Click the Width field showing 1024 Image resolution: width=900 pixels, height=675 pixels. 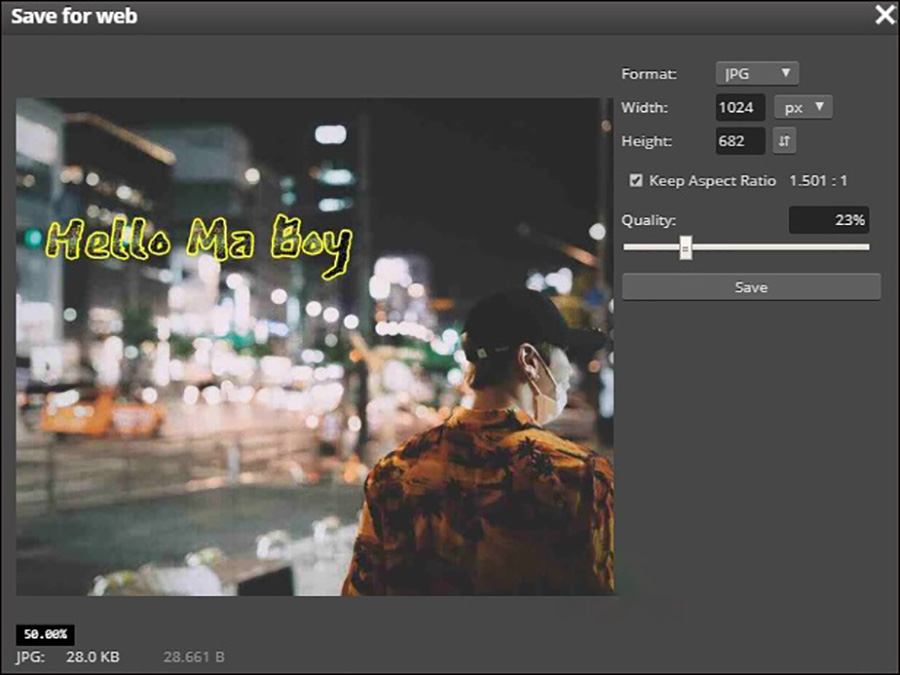click(740, 108)
